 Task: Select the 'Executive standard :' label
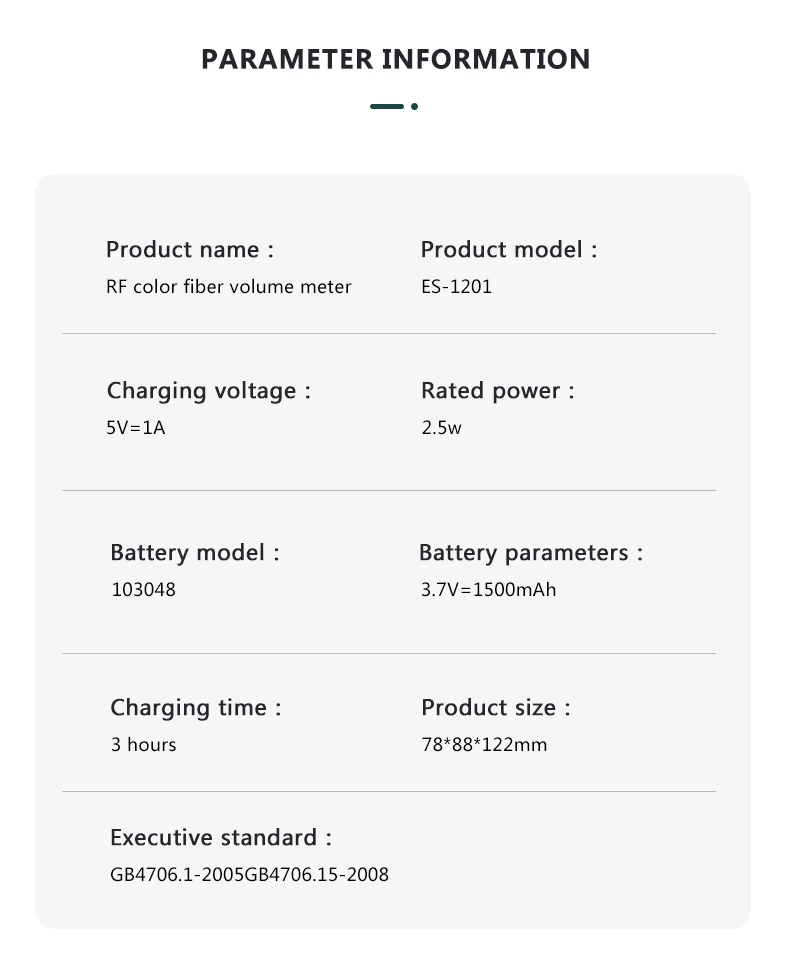click(x=220, y=838)
